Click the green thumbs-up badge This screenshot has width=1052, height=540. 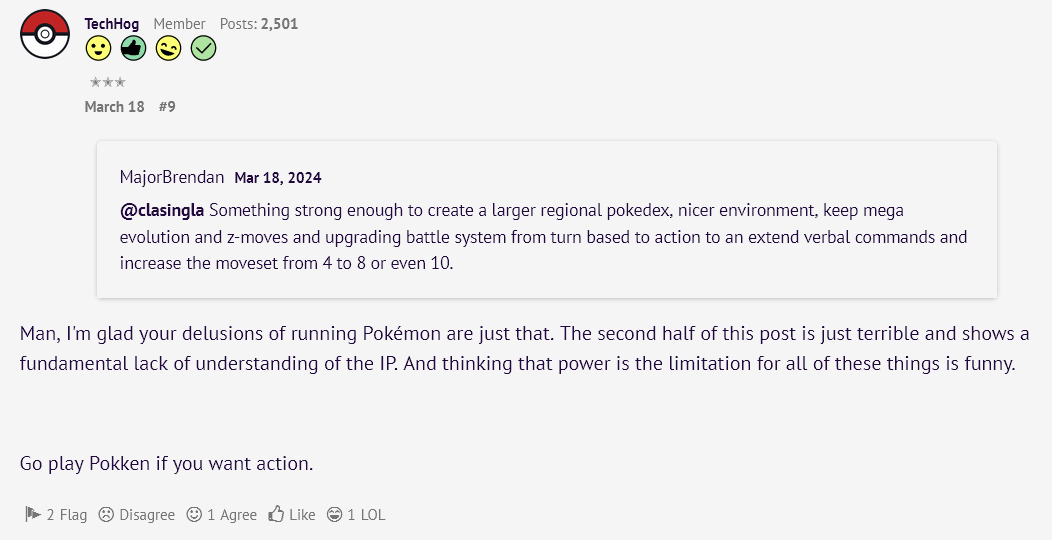[x=134, y=48]
